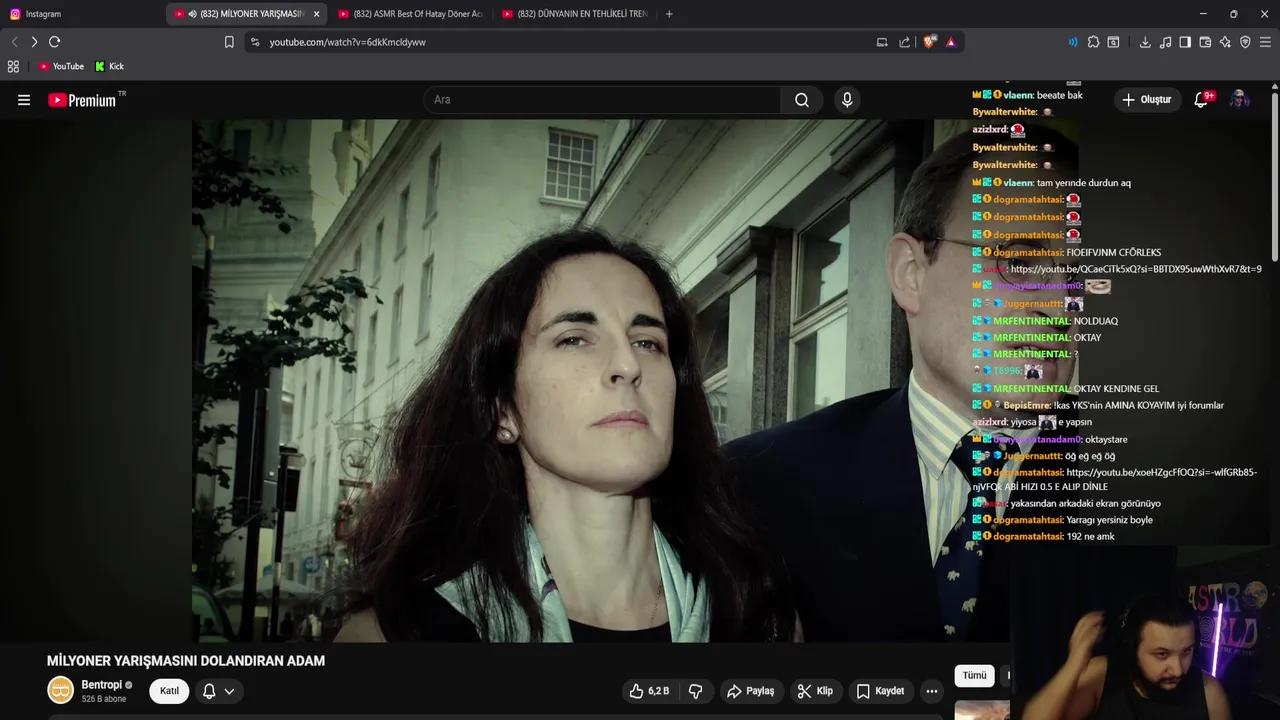1280x720 pixels.
Task: Open the tab search icon in toolbar
Action: [1113, 42]
